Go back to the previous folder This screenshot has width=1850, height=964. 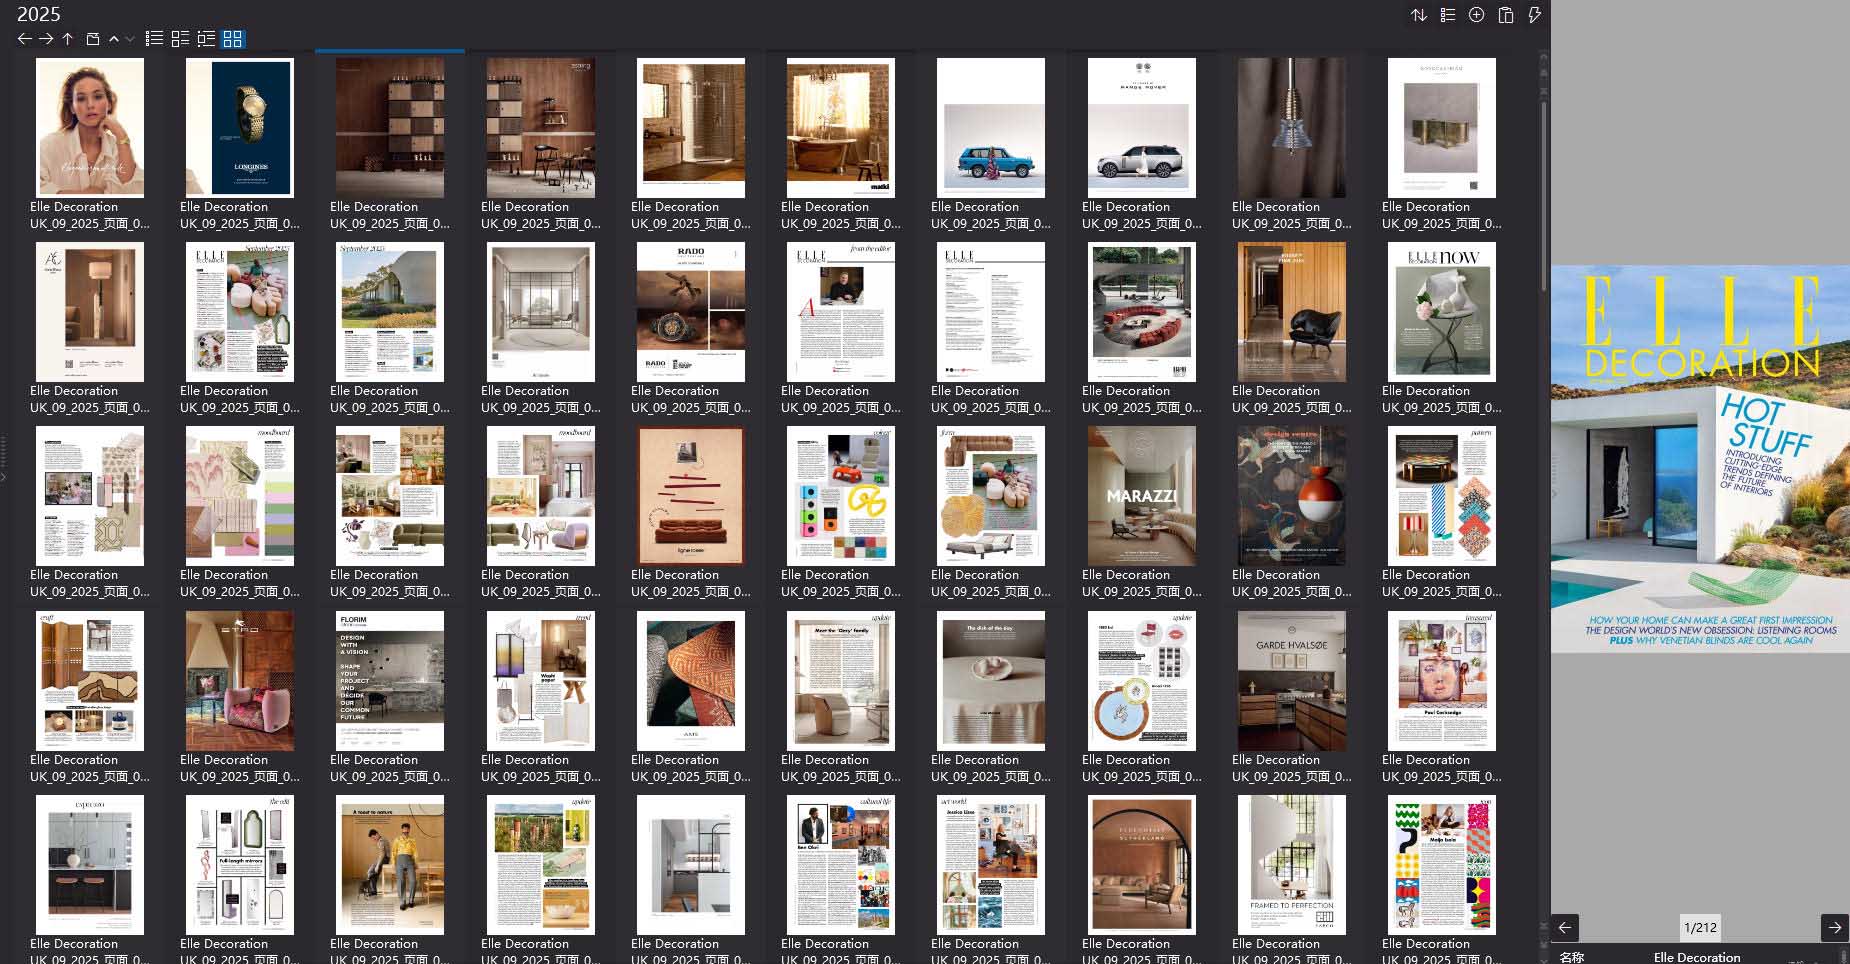[x=24, y=38]
